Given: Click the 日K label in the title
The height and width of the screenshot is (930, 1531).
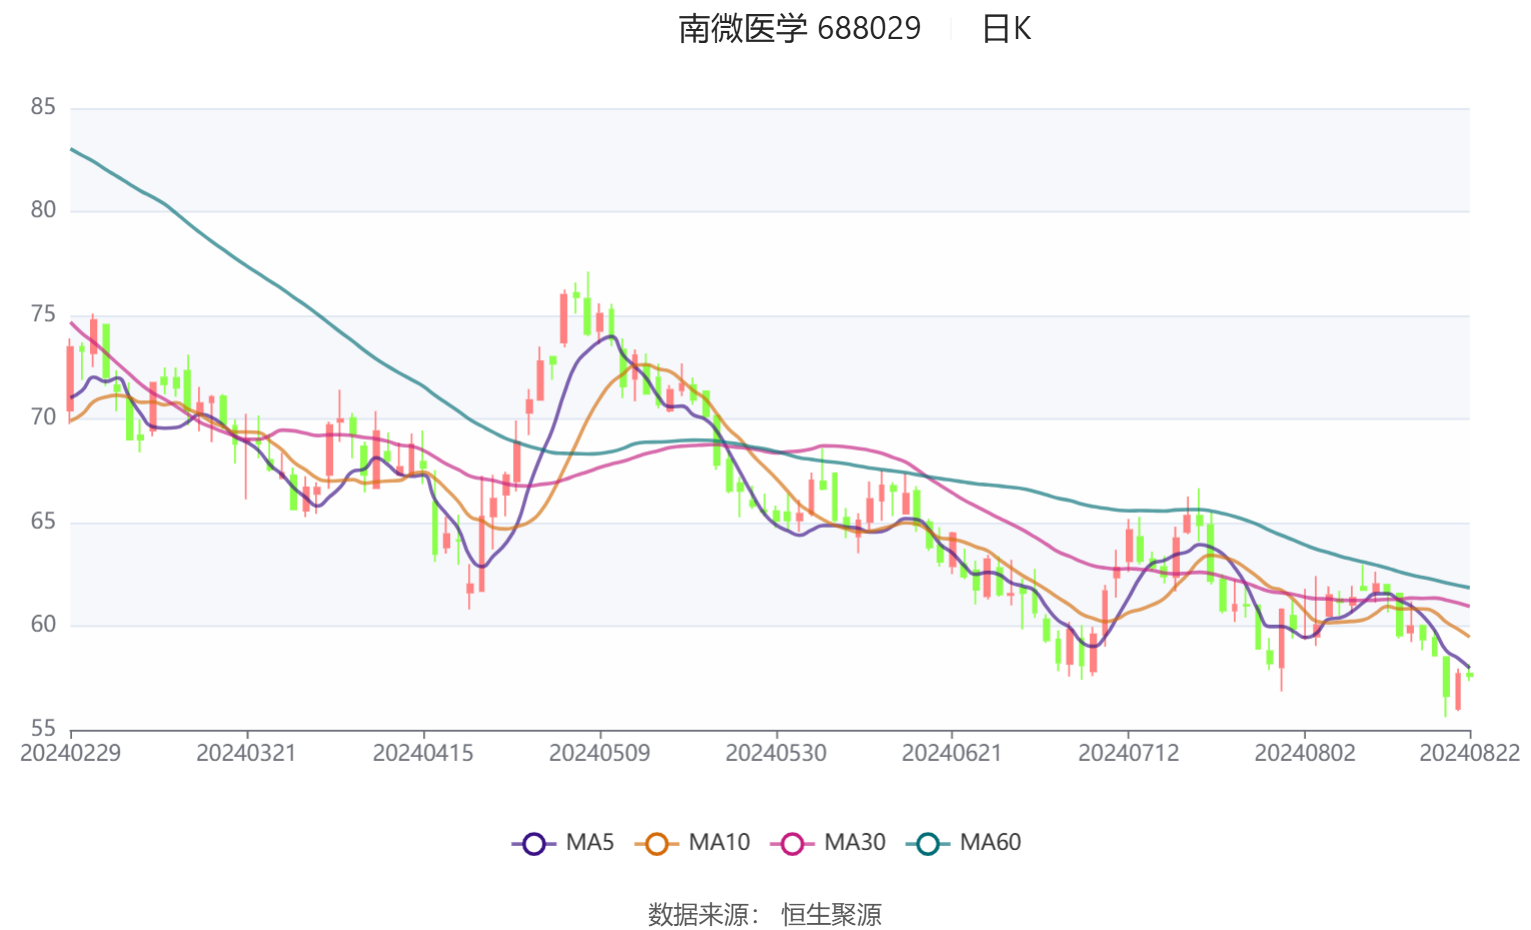Looking at the screenshot, I should 1006,28.
